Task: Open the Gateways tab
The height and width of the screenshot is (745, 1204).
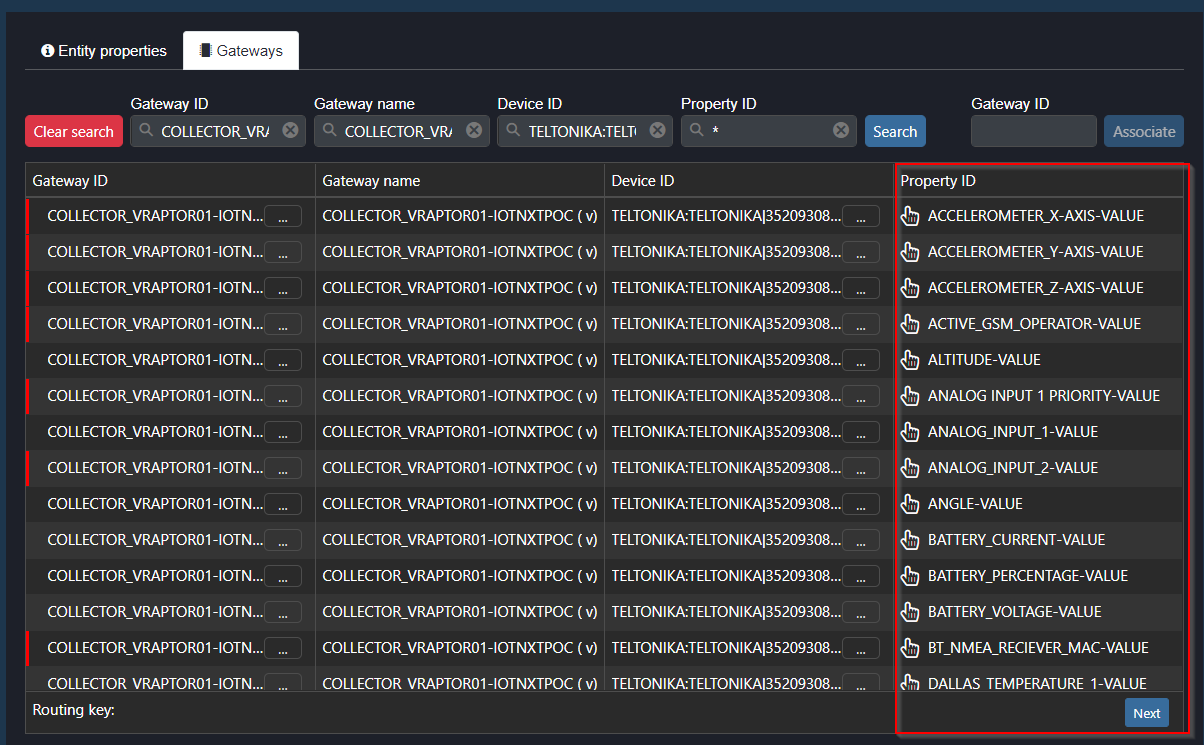Action: point(241,51)
